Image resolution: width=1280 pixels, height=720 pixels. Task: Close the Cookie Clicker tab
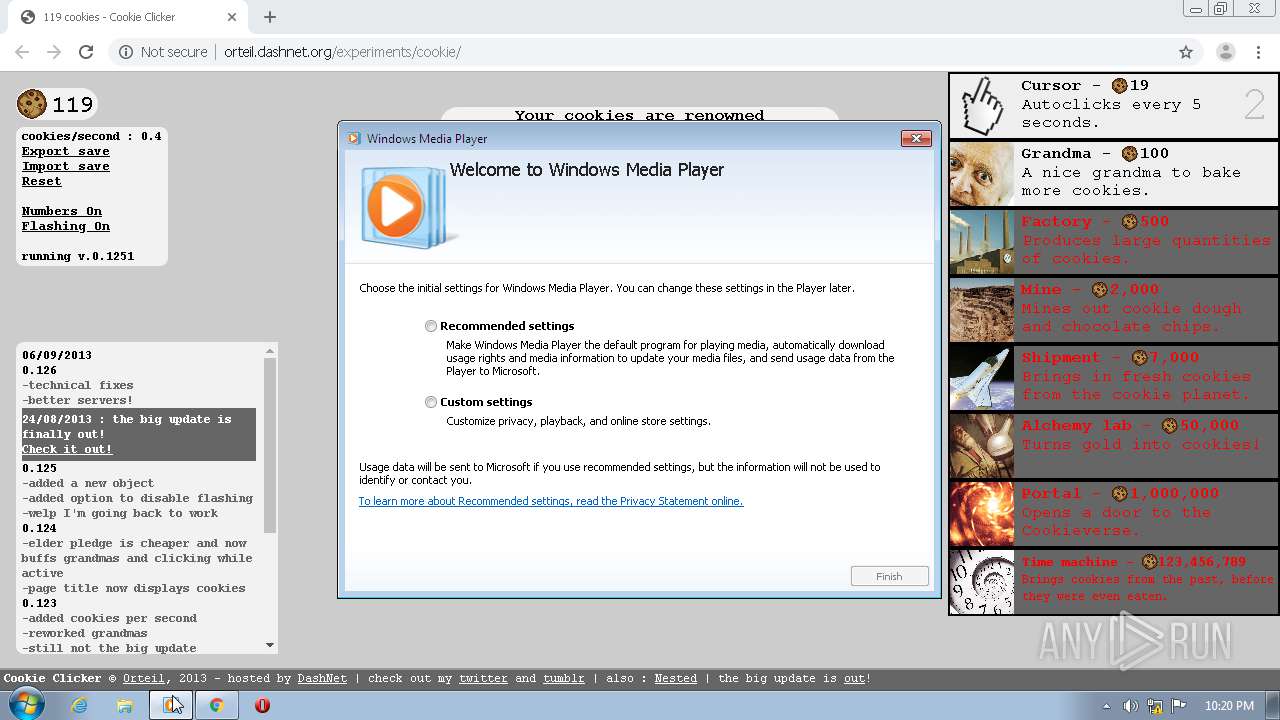click(232, 17)
